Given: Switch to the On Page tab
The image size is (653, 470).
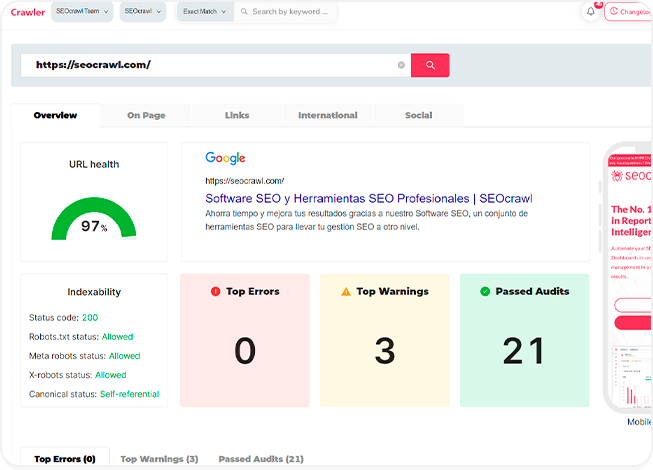Looking at the screenshot, I should click(x=146, y=116).
